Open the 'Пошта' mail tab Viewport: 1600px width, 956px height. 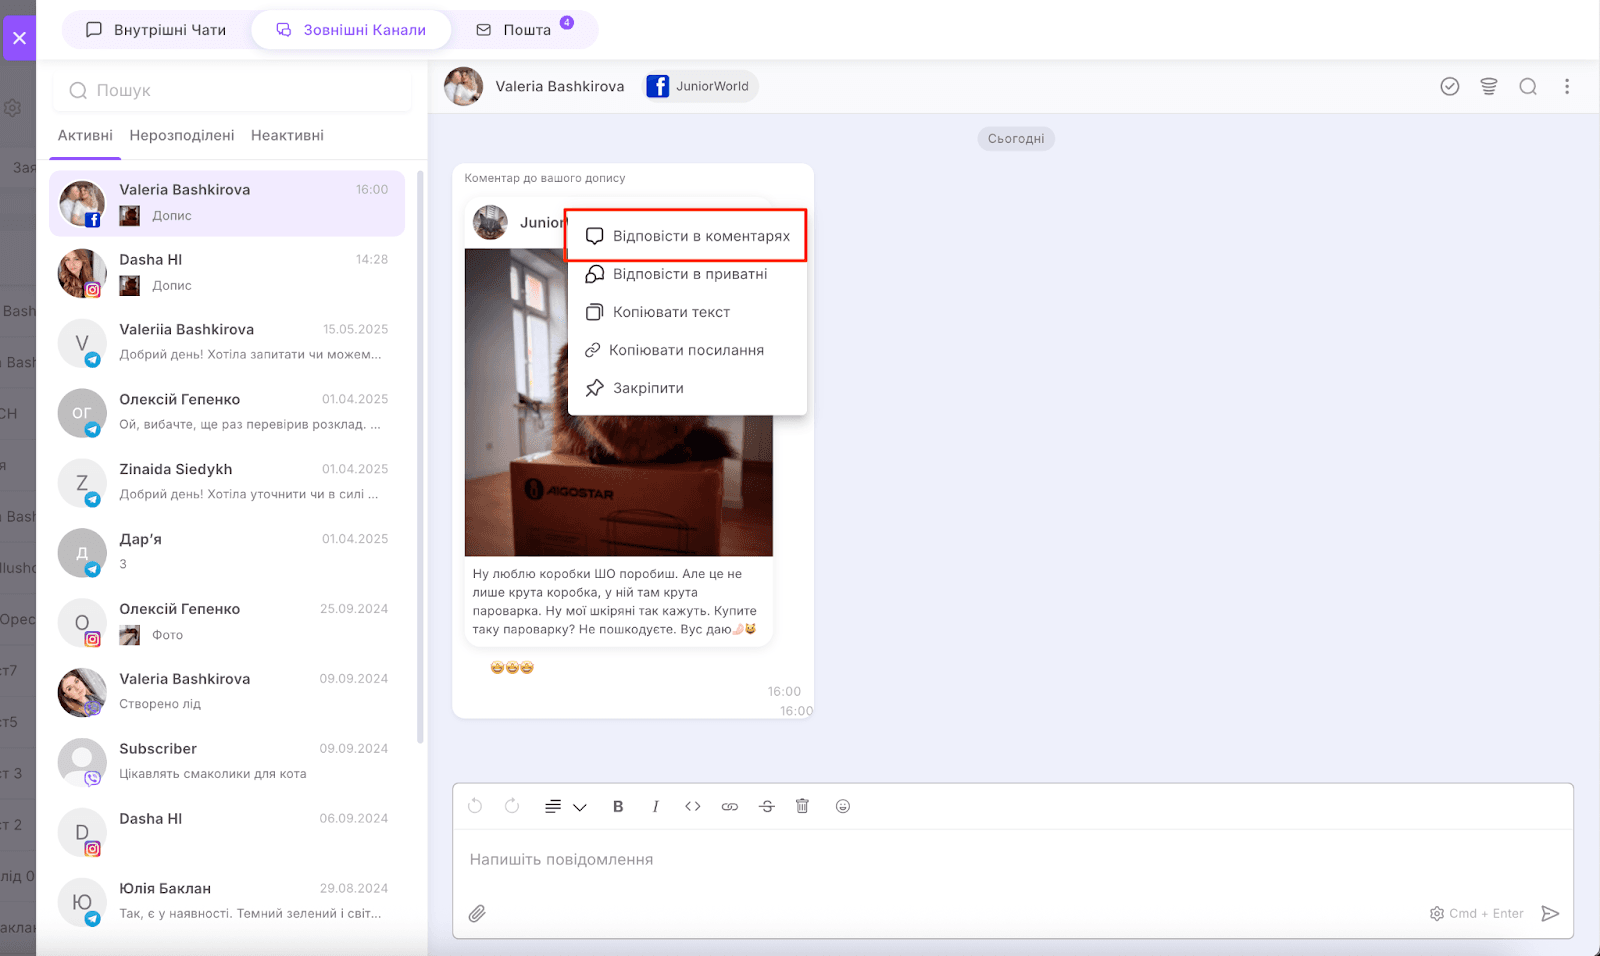525,30
